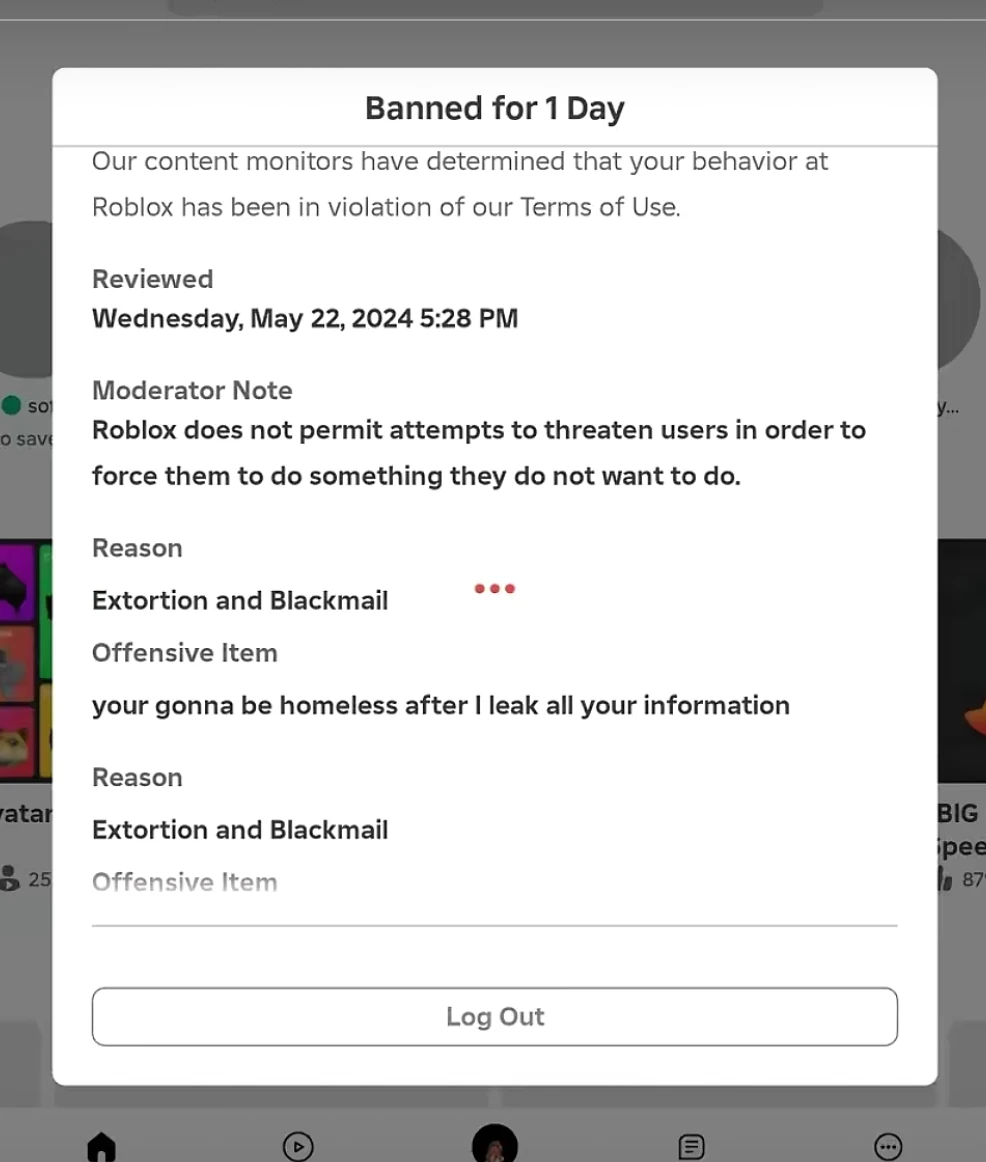This screenshot has height=1162, width=986.
Task: Click the 'BIG' game title on right
Action: pos(958,813)
